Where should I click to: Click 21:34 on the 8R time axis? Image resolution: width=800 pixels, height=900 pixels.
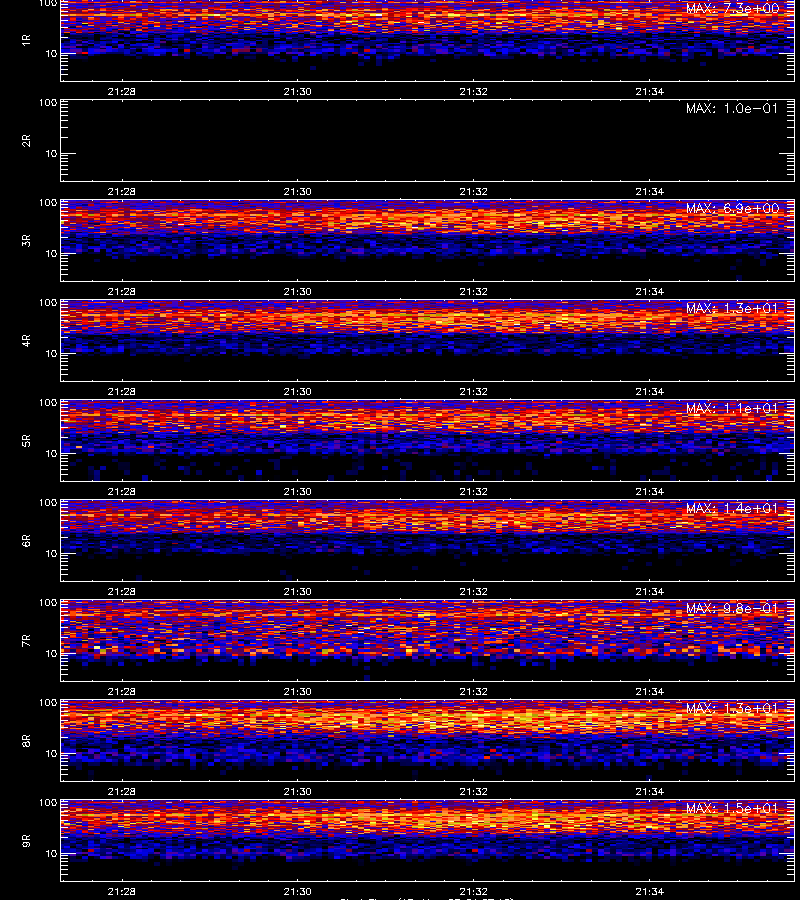click(650, 792)
